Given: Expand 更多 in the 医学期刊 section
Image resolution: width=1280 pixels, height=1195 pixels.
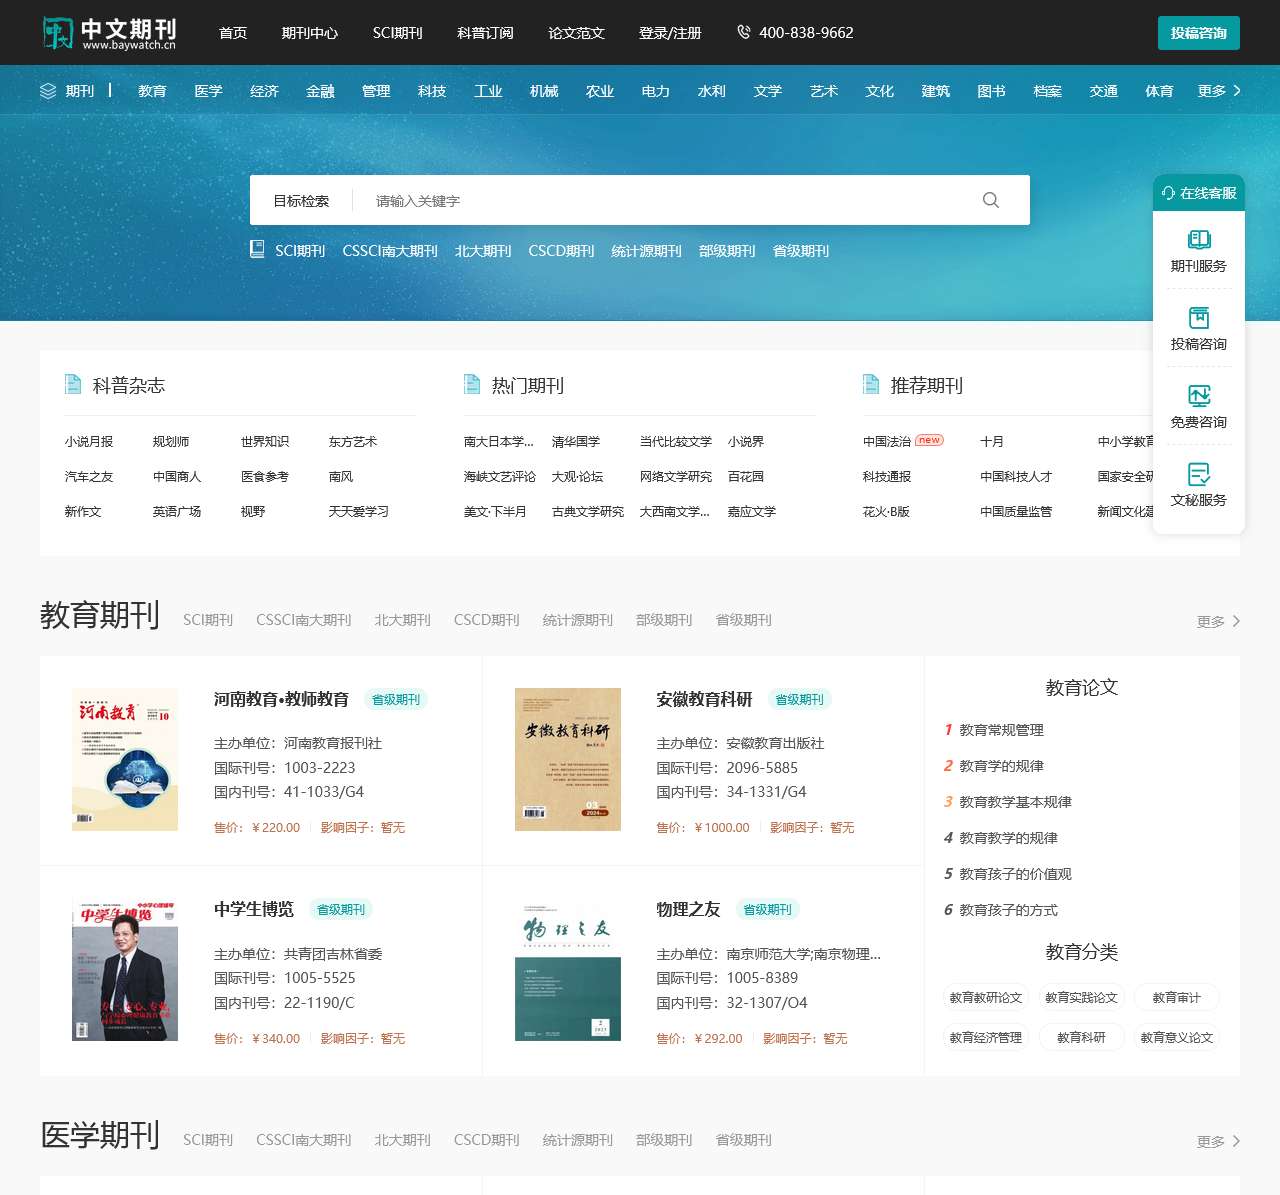Looking at the screenshot, I should pos(1218,1141).
